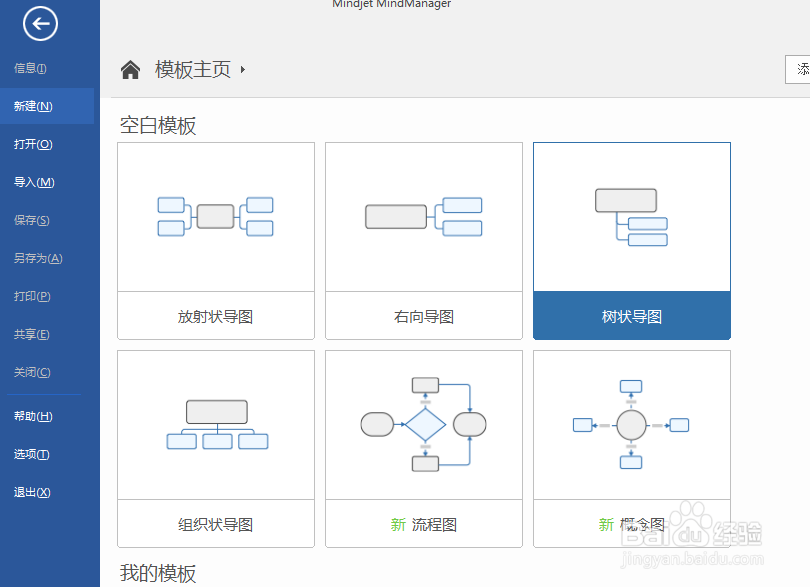The image size is (810, 587).
Task: Select 打印(P) in the sidebar
Action: (x=32, y=296)
